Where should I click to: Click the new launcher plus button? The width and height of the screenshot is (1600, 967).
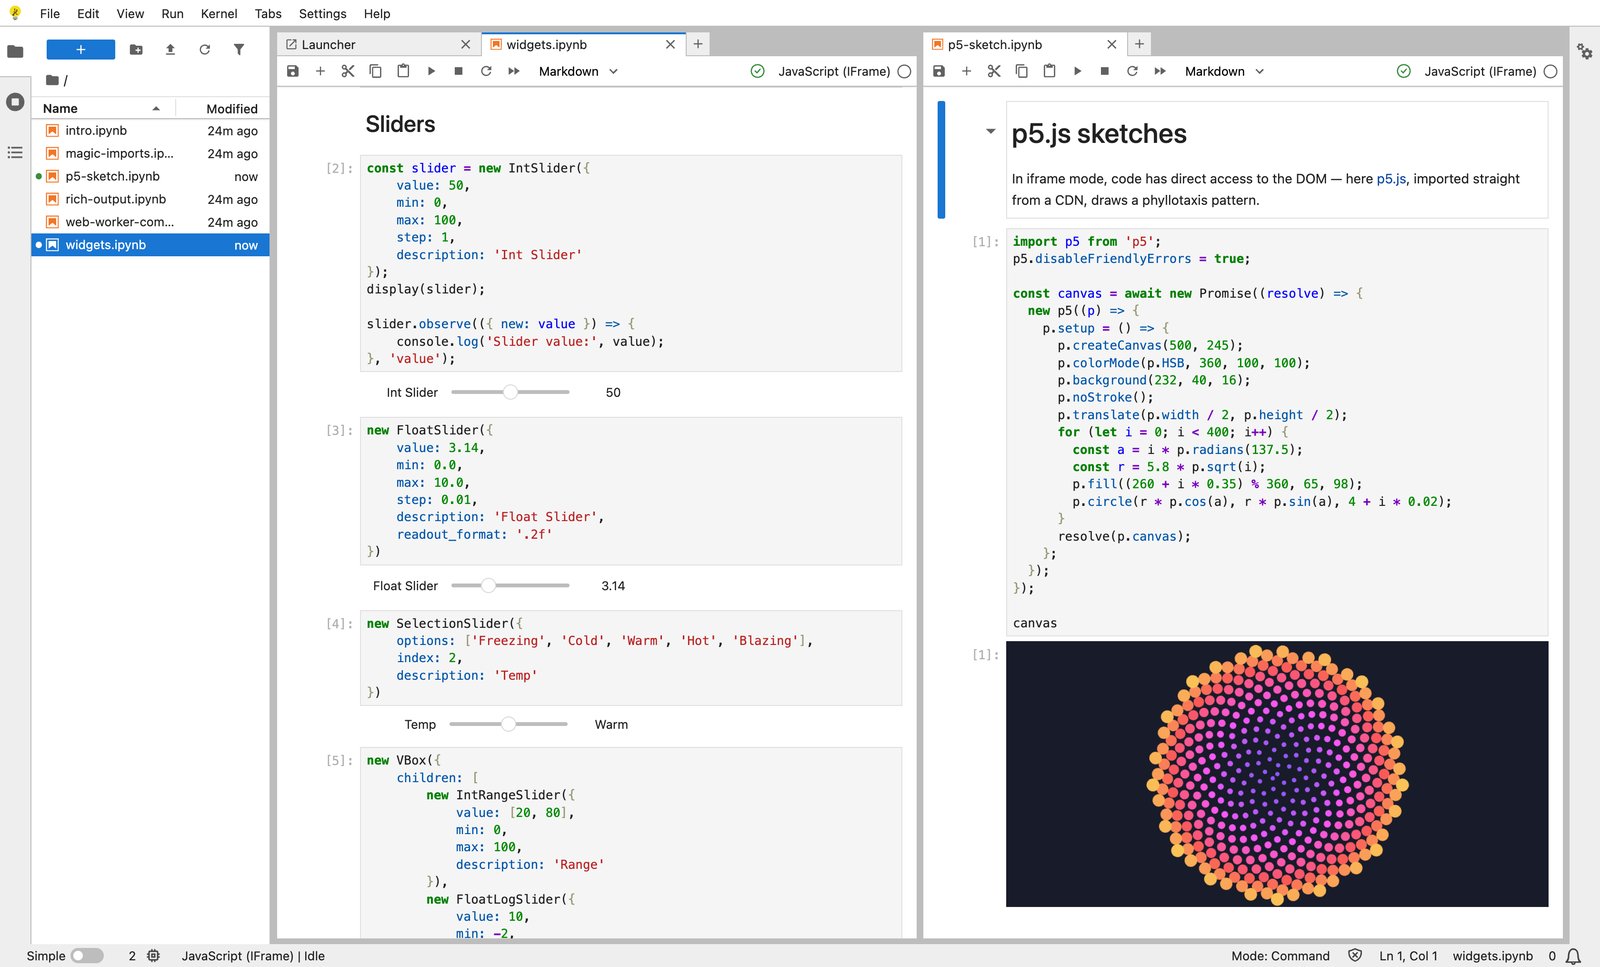81,49
